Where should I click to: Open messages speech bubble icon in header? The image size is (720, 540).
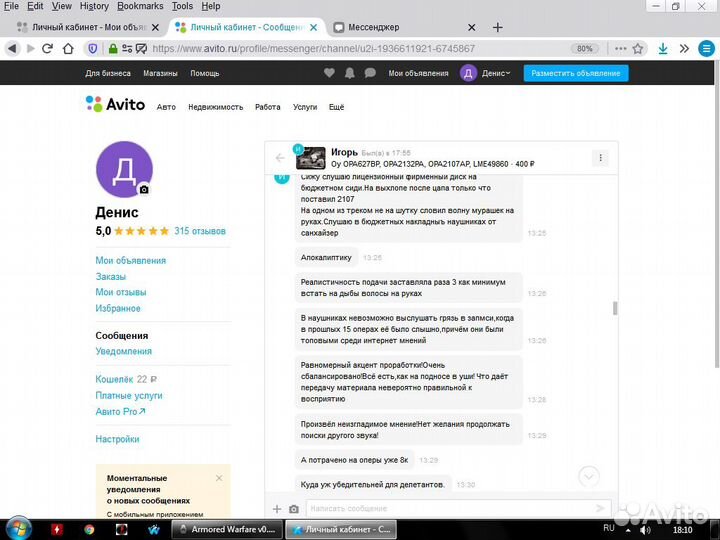tap(370, 73)
